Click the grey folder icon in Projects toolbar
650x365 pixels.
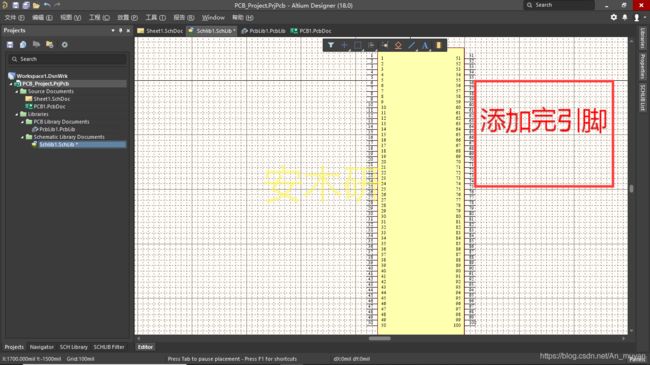[x=36, y=44]
